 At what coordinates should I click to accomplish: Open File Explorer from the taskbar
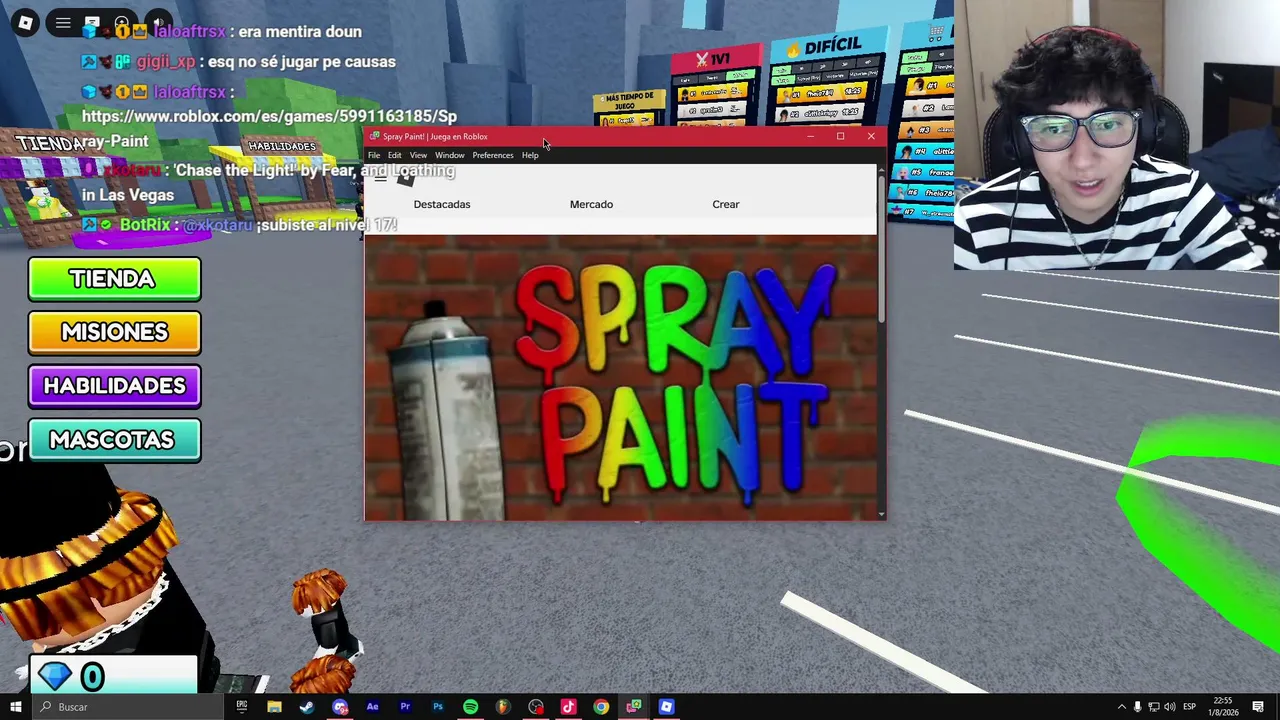[274, 707]
